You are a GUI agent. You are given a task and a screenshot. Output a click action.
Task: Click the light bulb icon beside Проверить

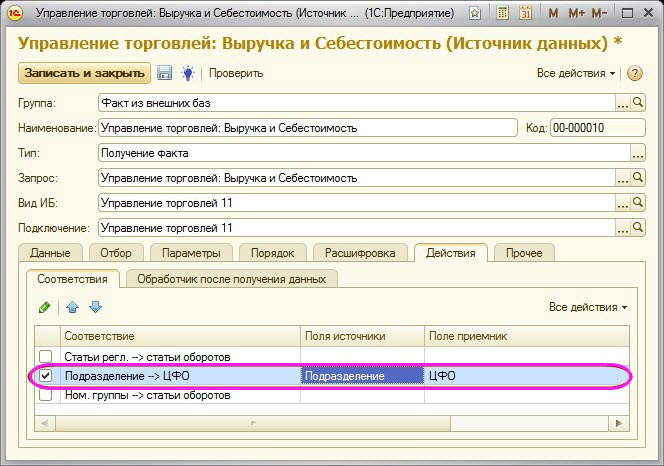(188, 73)
